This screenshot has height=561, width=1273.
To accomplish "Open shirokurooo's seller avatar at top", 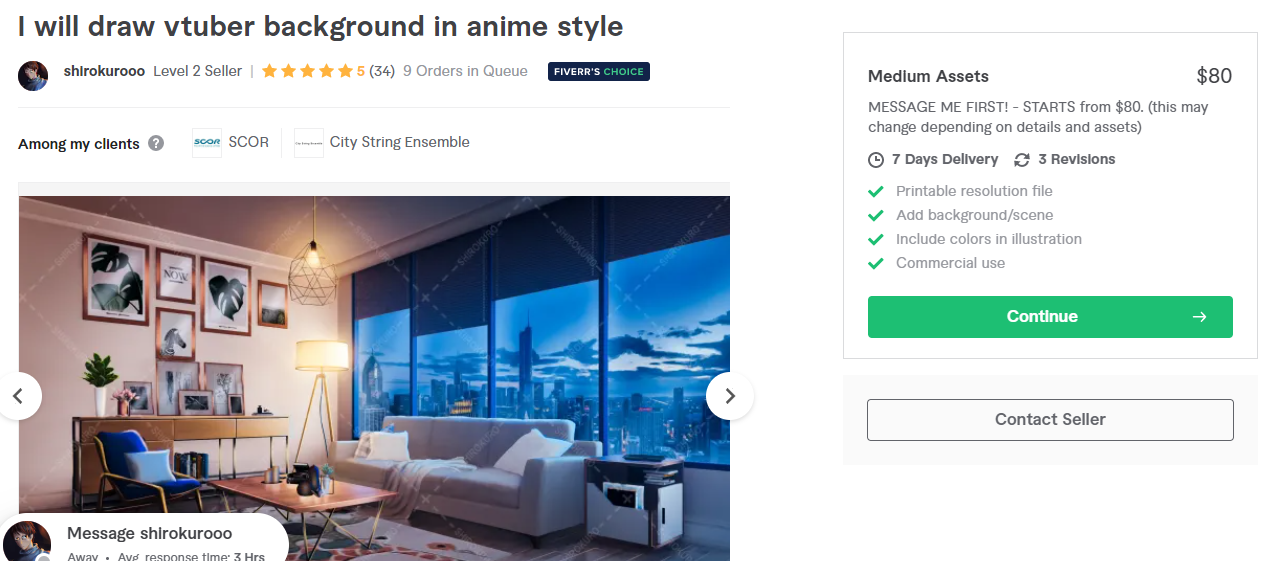I will click(33, 76).
